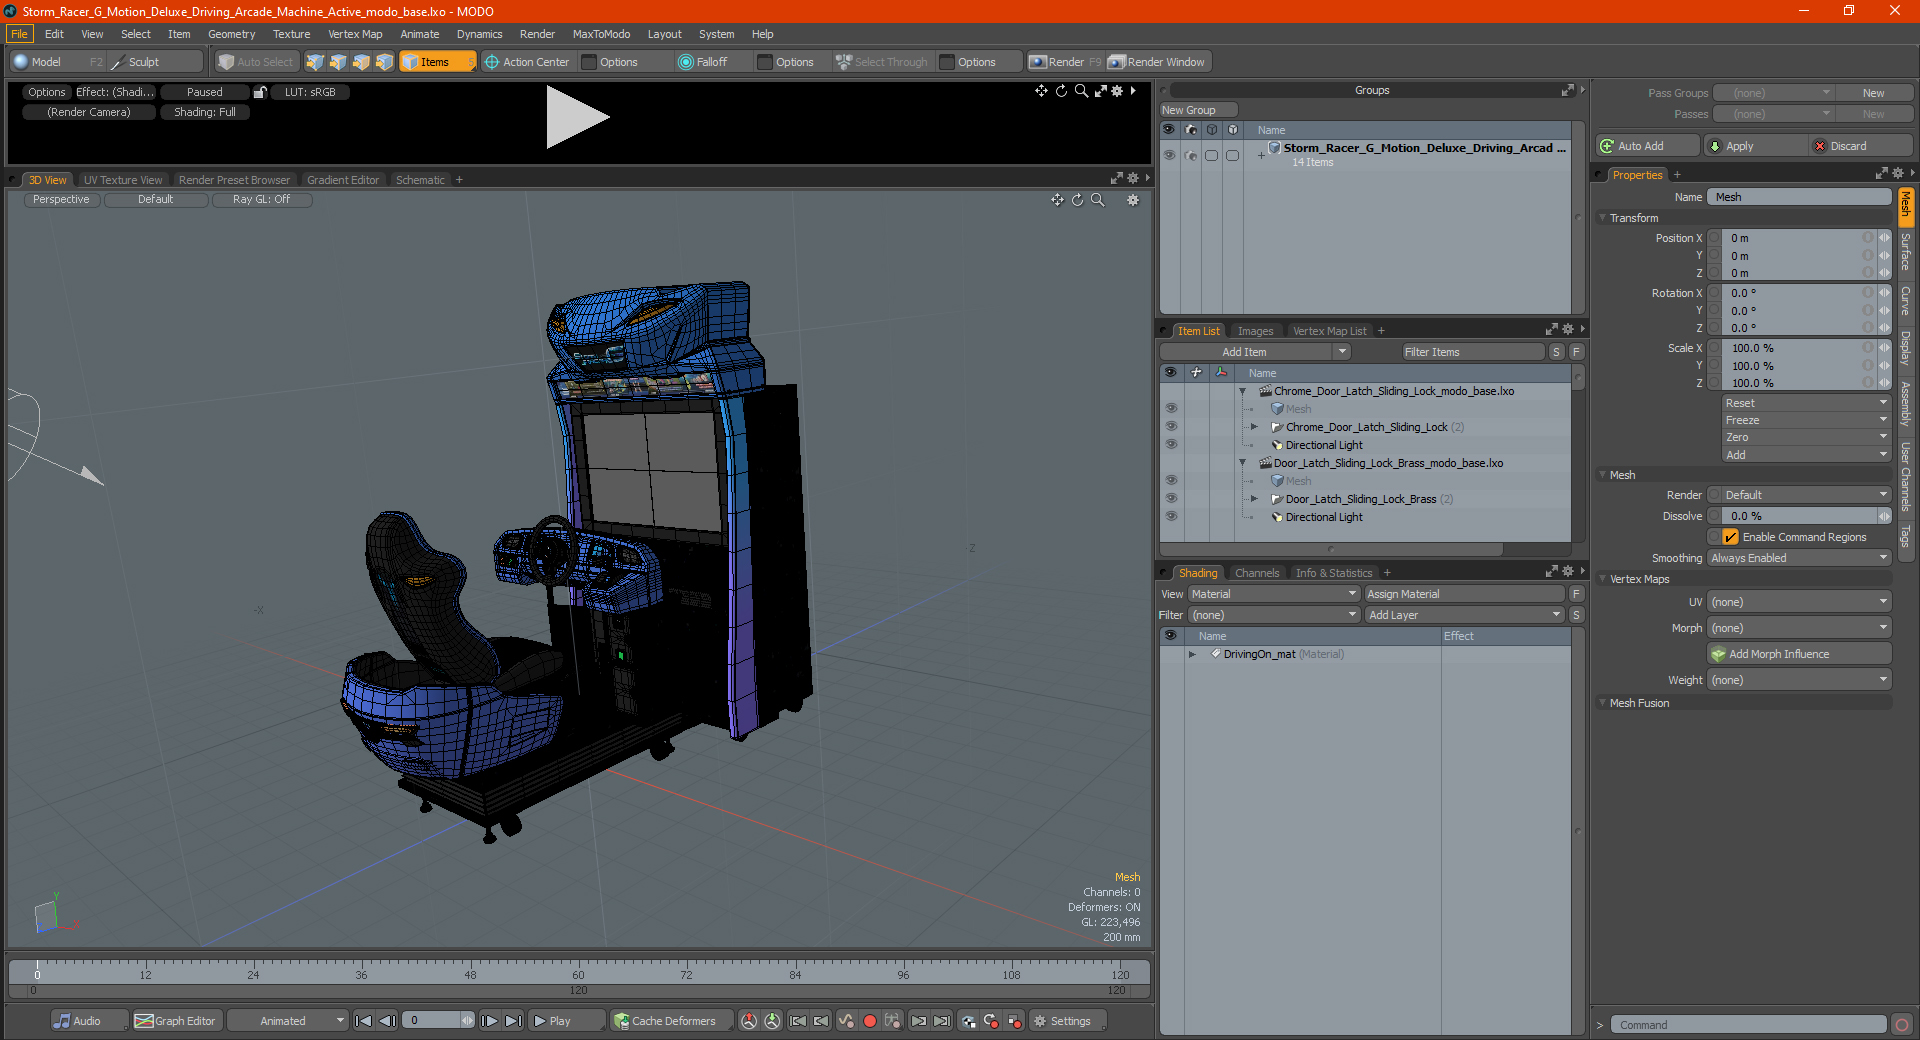Open Smoothing Always Enabled dropdown
This screenshot has height=1040, width=1920.
click(1799, 558)
